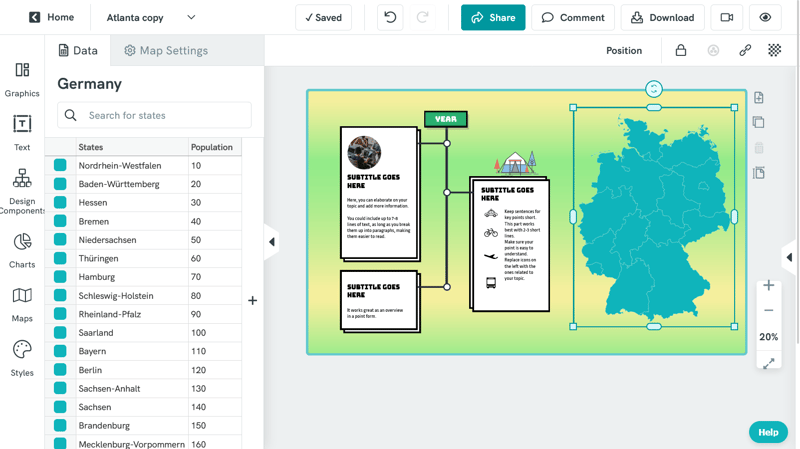Zoom in with the plus button
The height and width of the screenshot is (449, 800).
769,286
